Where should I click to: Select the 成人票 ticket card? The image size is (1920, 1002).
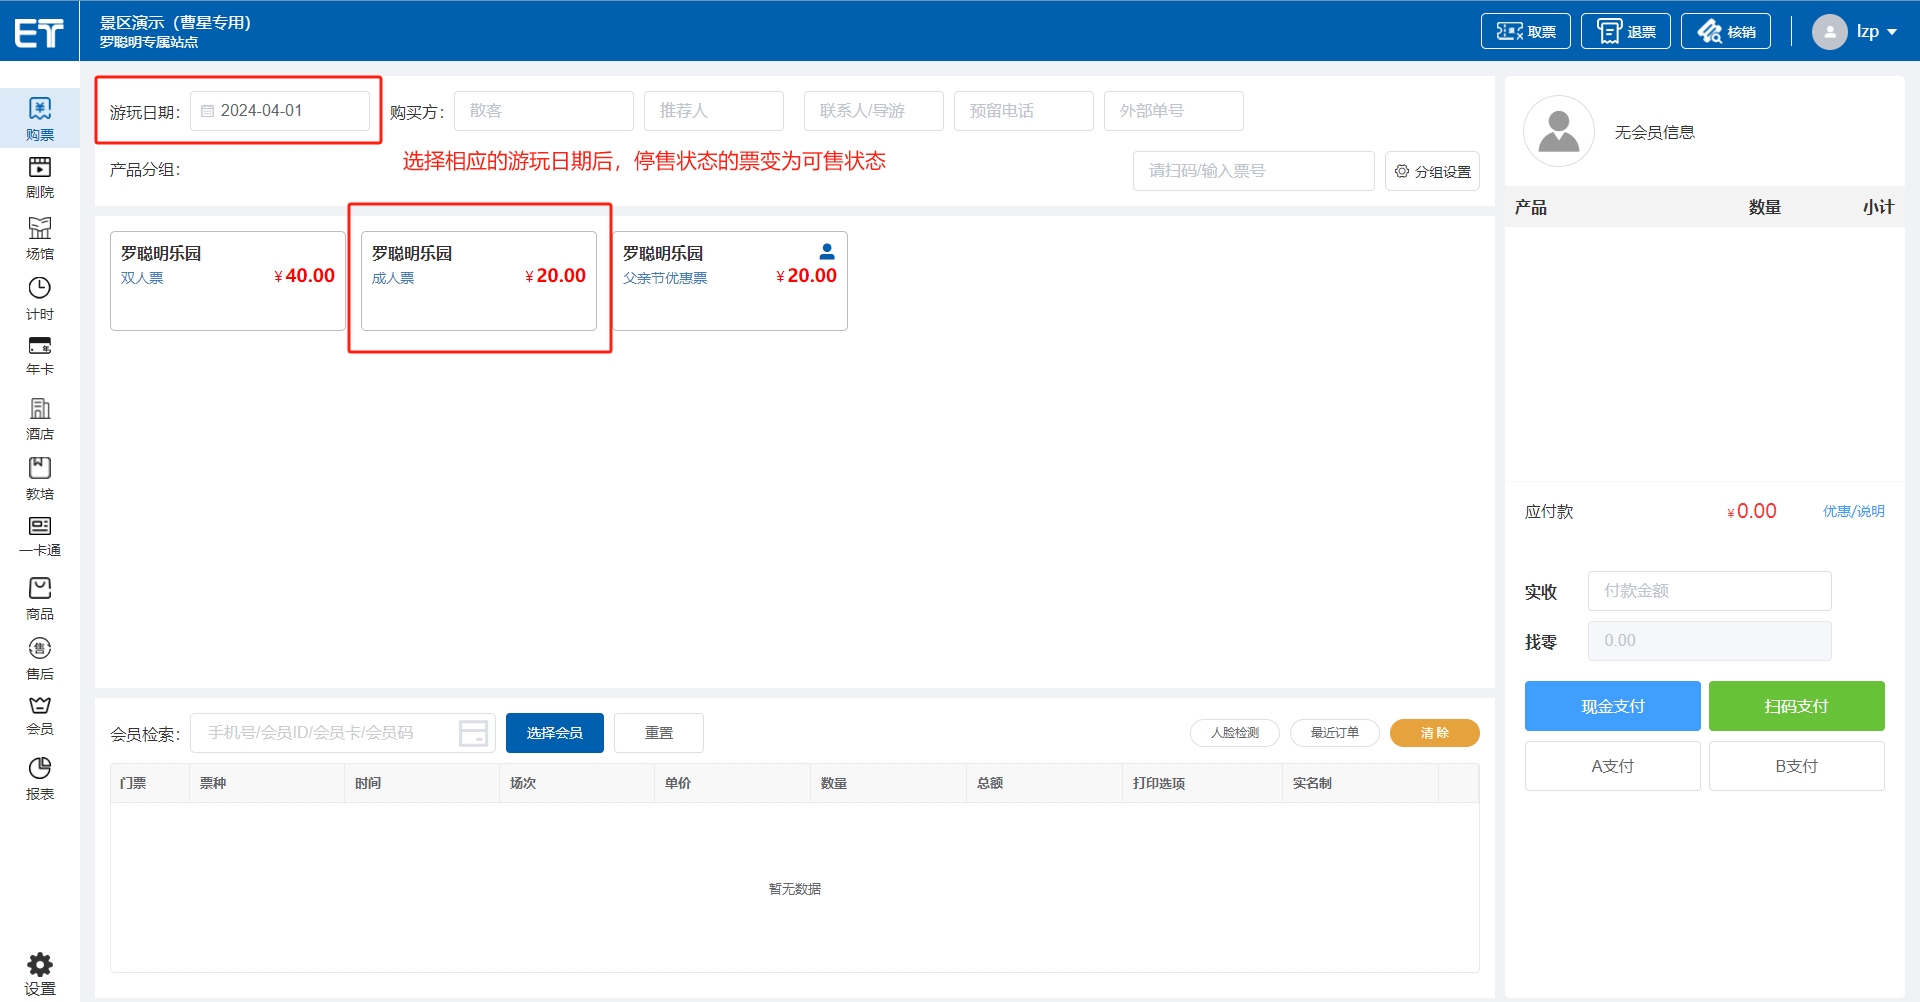coord(478,280)
